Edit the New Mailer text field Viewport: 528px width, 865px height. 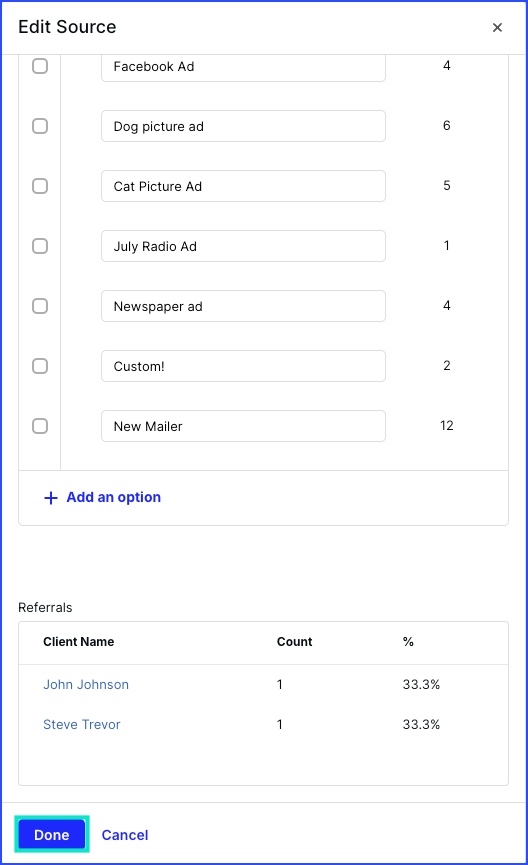click(243, 426)
